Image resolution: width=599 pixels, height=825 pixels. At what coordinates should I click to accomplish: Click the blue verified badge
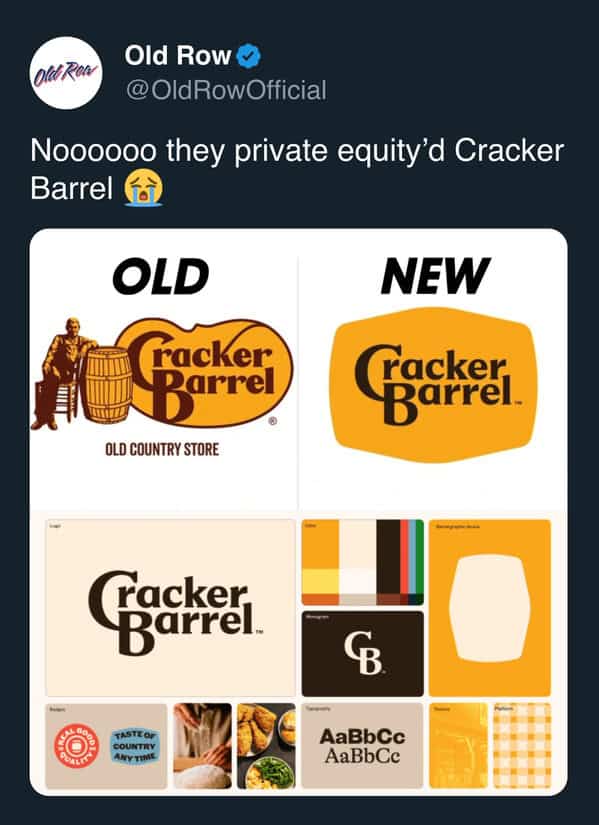(x=248, y=56)
